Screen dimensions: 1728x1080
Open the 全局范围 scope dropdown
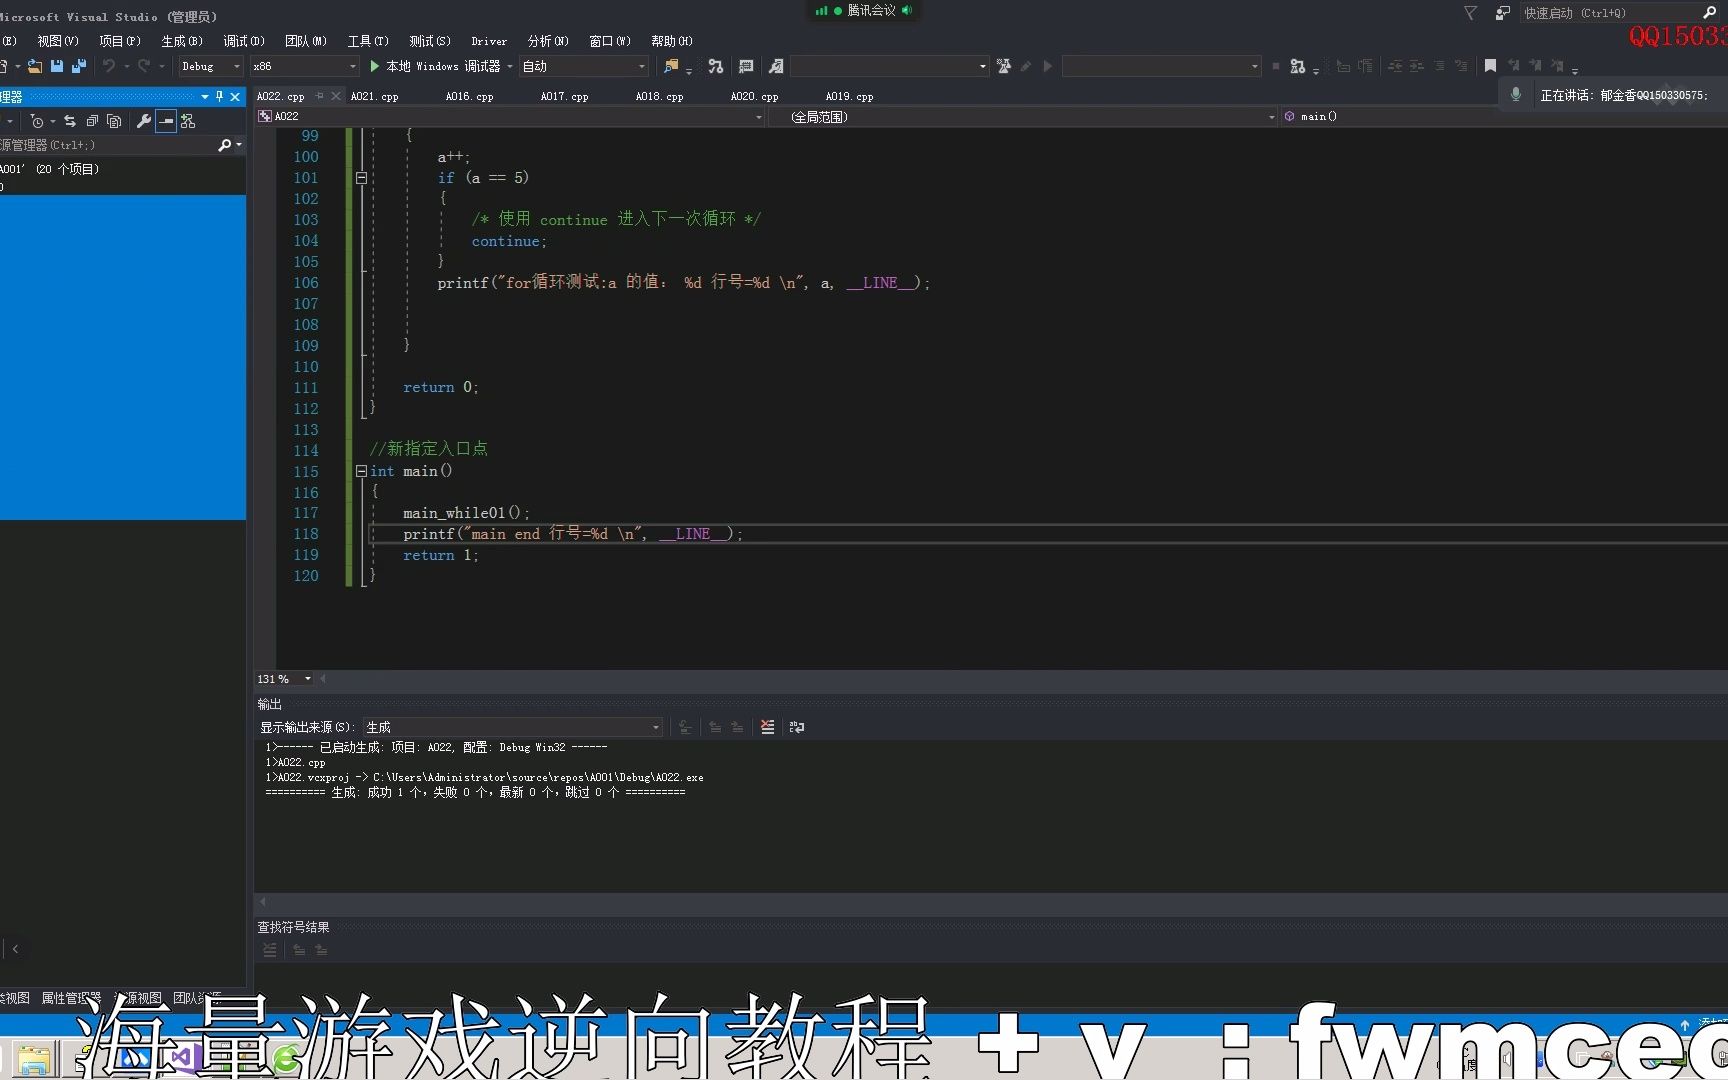pos(1026,117)
